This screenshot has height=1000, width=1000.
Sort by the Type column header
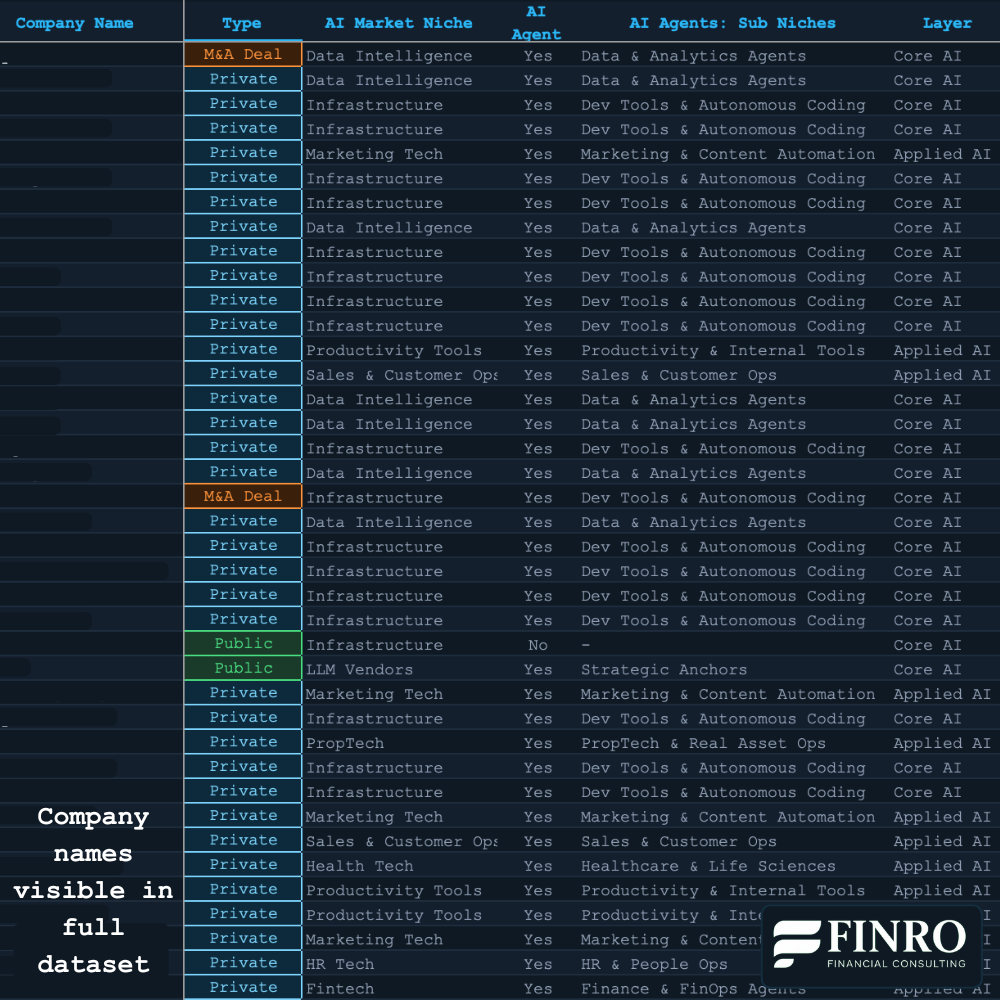[x=241, y=22]
